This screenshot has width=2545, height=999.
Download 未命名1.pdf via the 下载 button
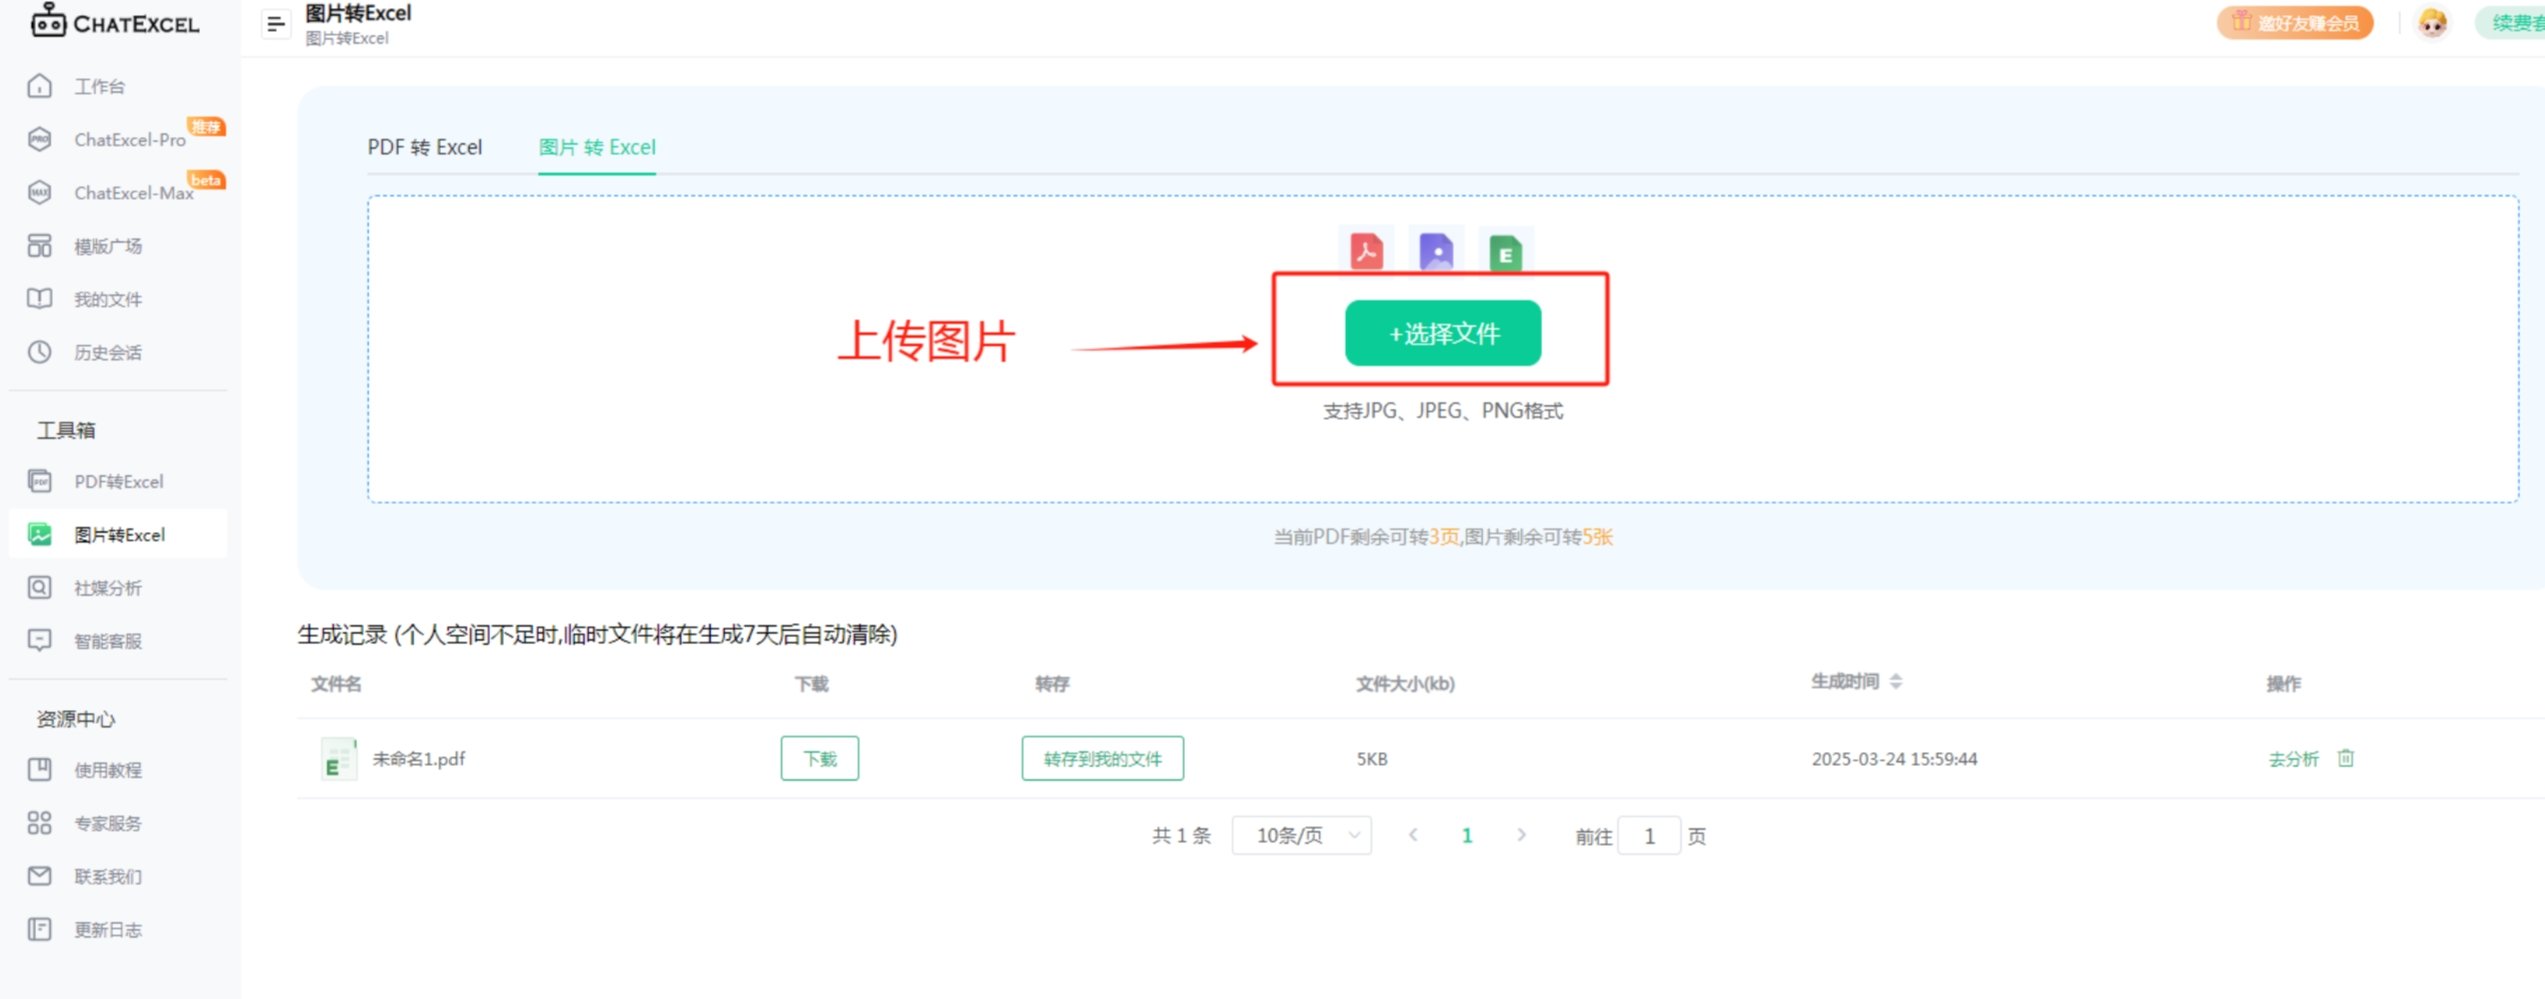click(819, 758)
